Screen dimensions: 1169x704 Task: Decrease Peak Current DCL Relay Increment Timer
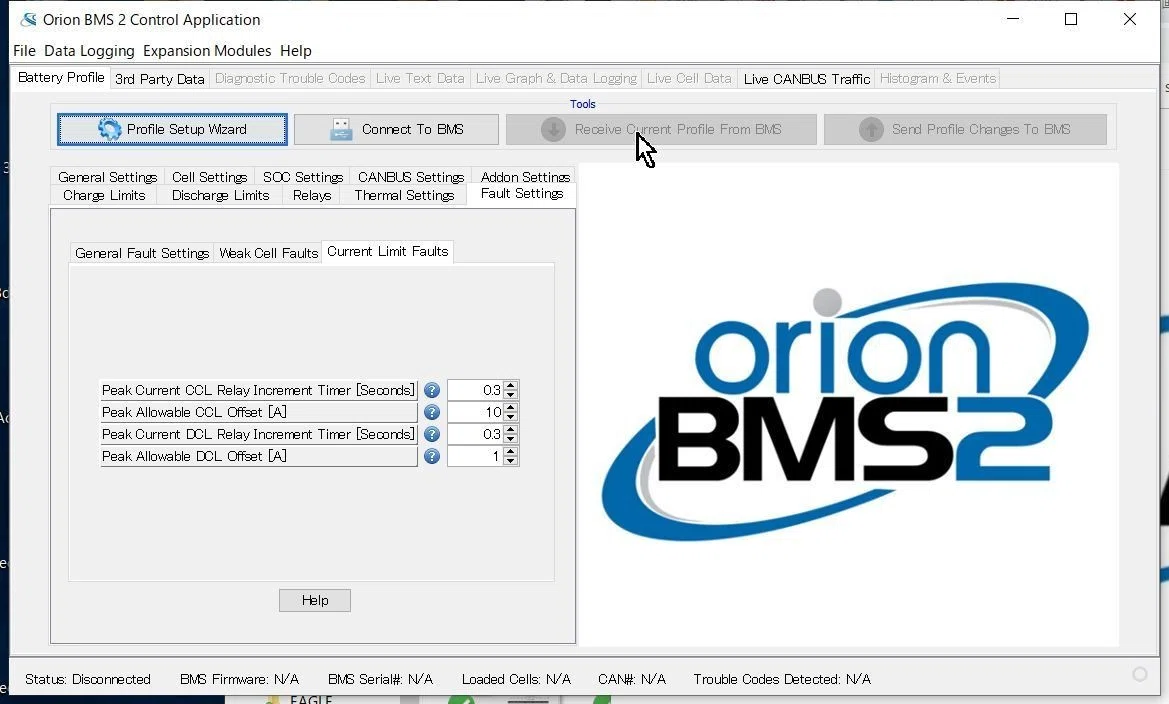point(511,439)
